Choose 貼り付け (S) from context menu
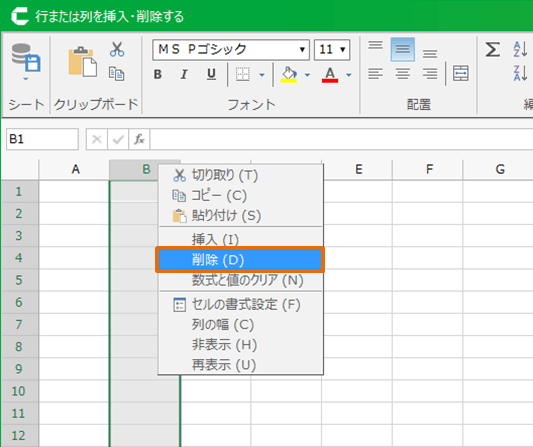The height and width of the screenshot is (447, 533). (x=241, y=216)
